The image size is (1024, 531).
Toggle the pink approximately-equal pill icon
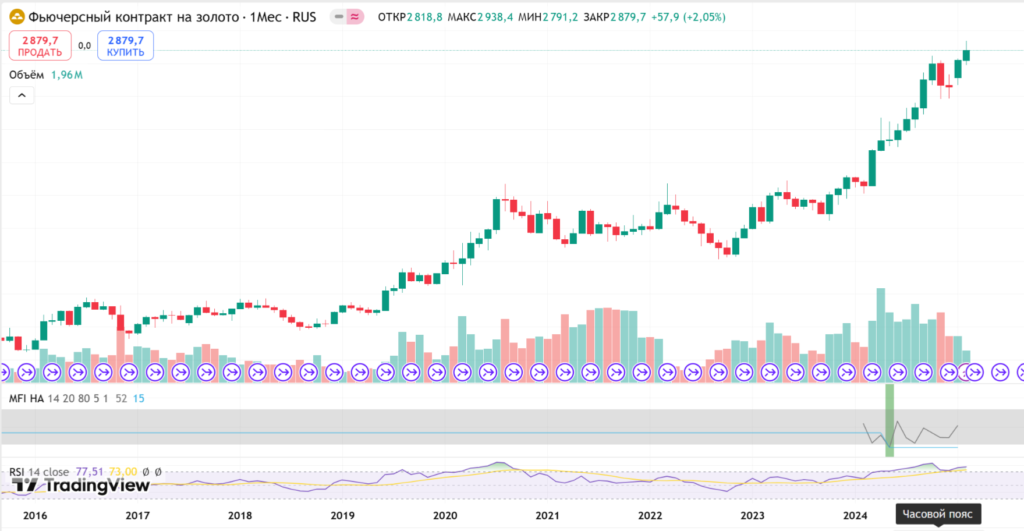pos(355,17)
